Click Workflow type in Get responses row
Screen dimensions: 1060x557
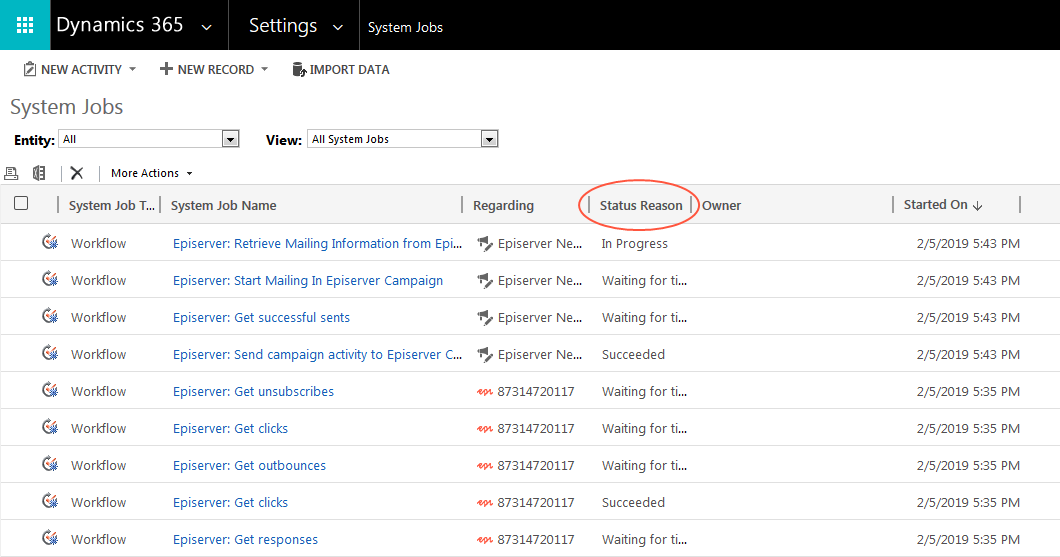98,539
